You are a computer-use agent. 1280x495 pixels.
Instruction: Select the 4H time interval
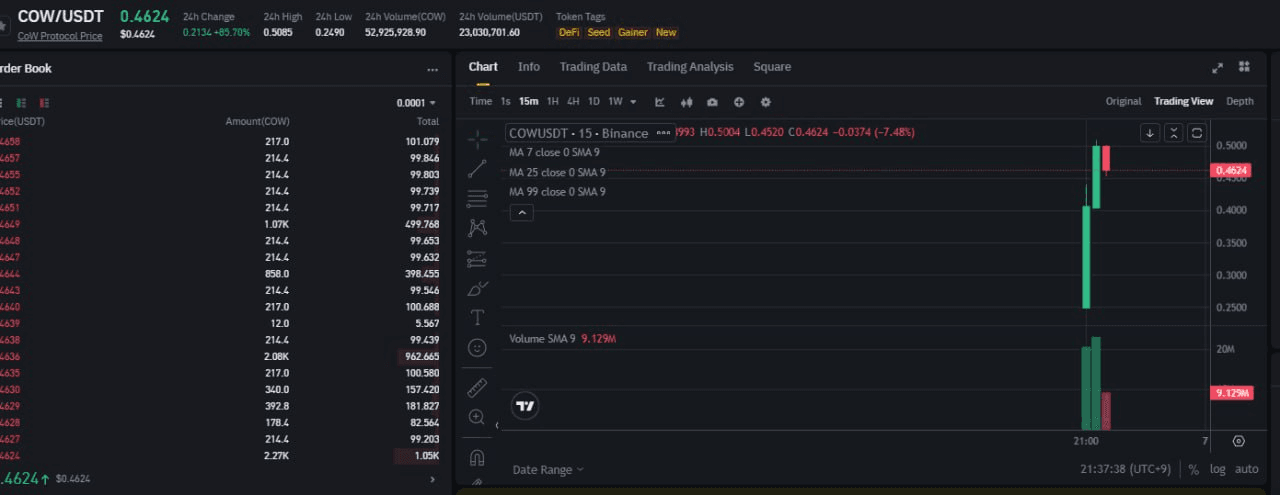pos(573,102)
